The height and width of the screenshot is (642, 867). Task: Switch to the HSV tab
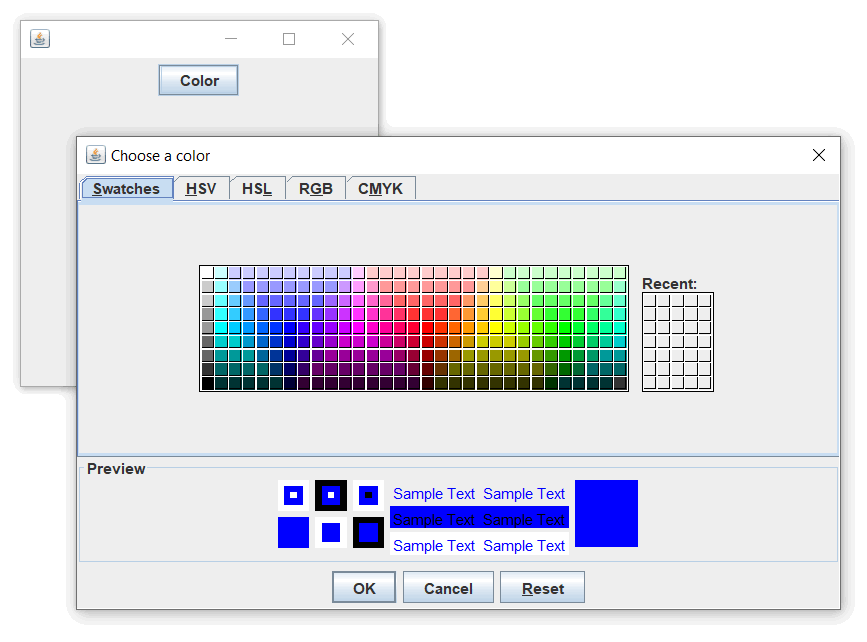pos(201,188)
